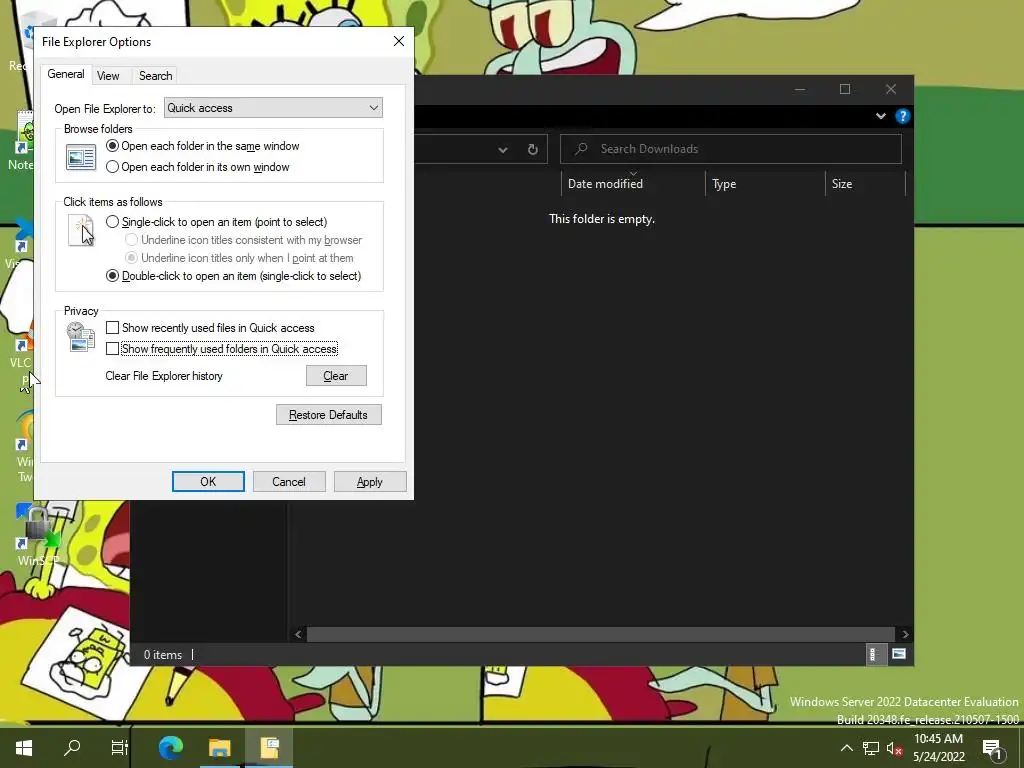Click the muted volume tray icon

[895, 748]
